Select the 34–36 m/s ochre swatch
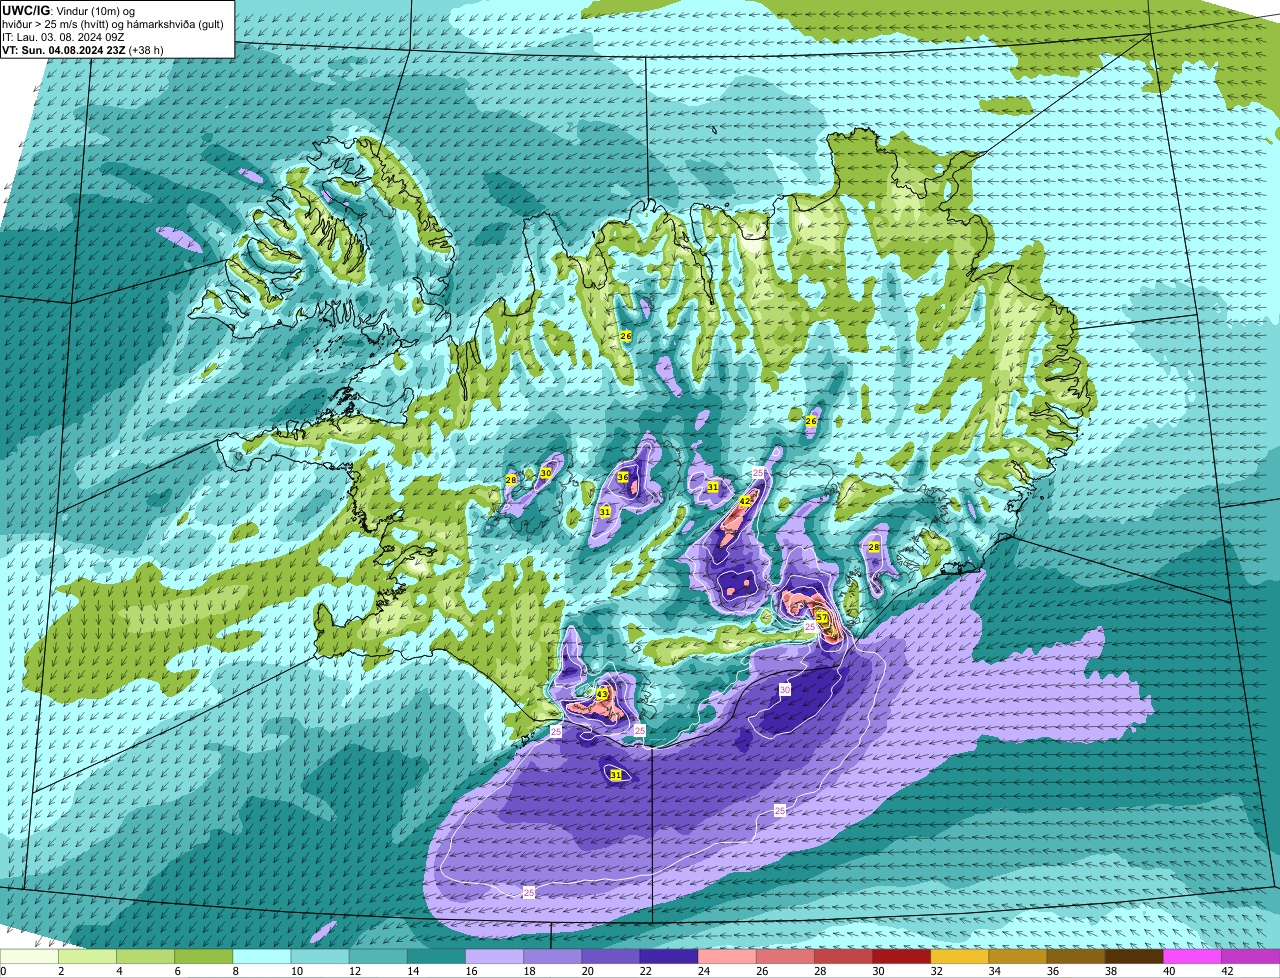The image size is (1280, 978). coord(1018,957)
